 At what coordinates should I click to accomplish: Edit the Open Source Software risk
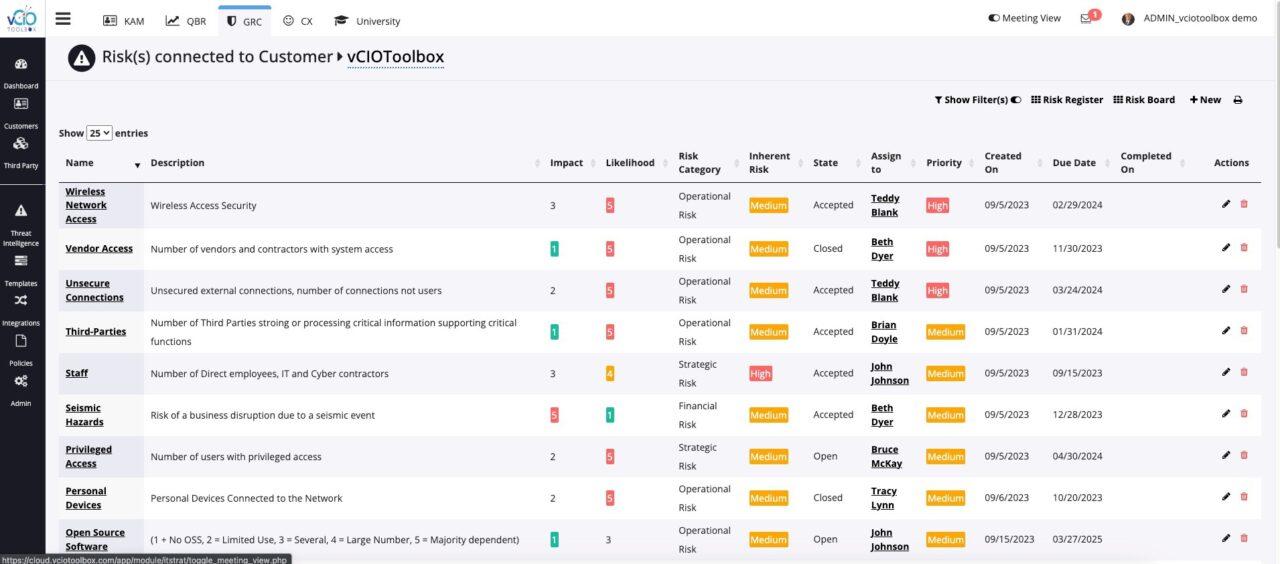click(1226, 538)
